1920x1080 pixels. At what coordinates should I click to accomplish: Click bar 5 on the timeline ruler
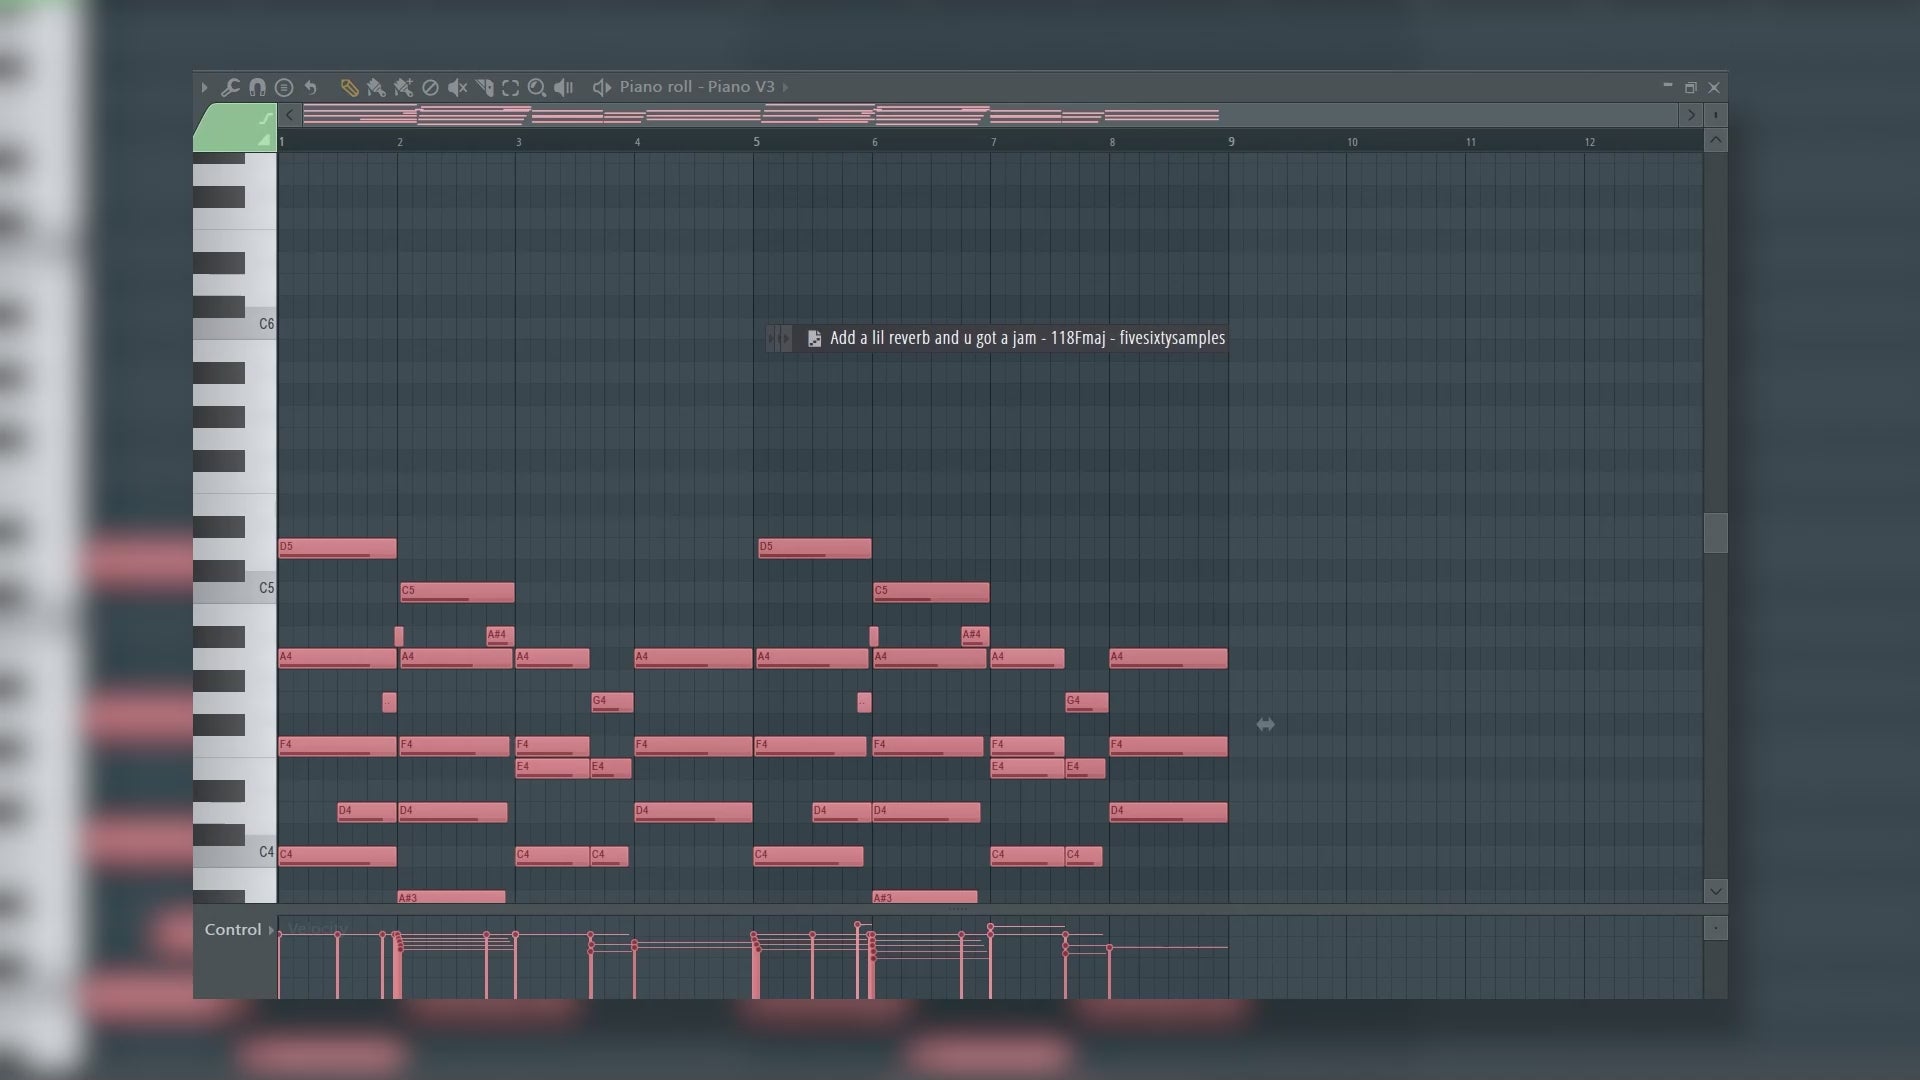pos(757,142)
